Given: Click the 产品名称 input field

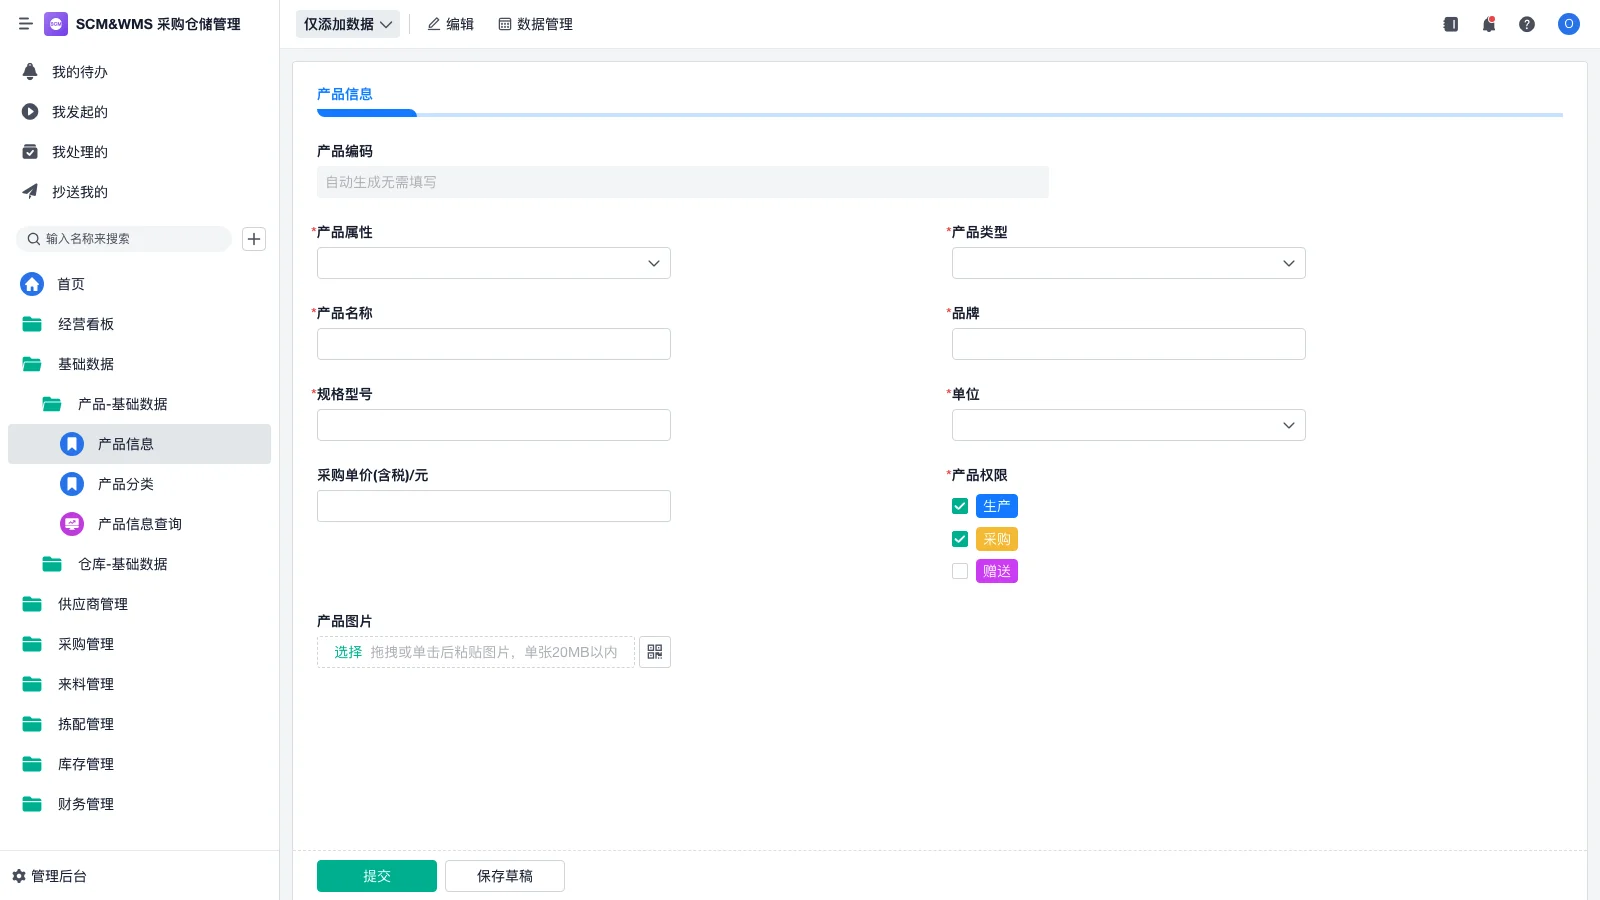Looking at the screenshot, I should pos(494,344).
